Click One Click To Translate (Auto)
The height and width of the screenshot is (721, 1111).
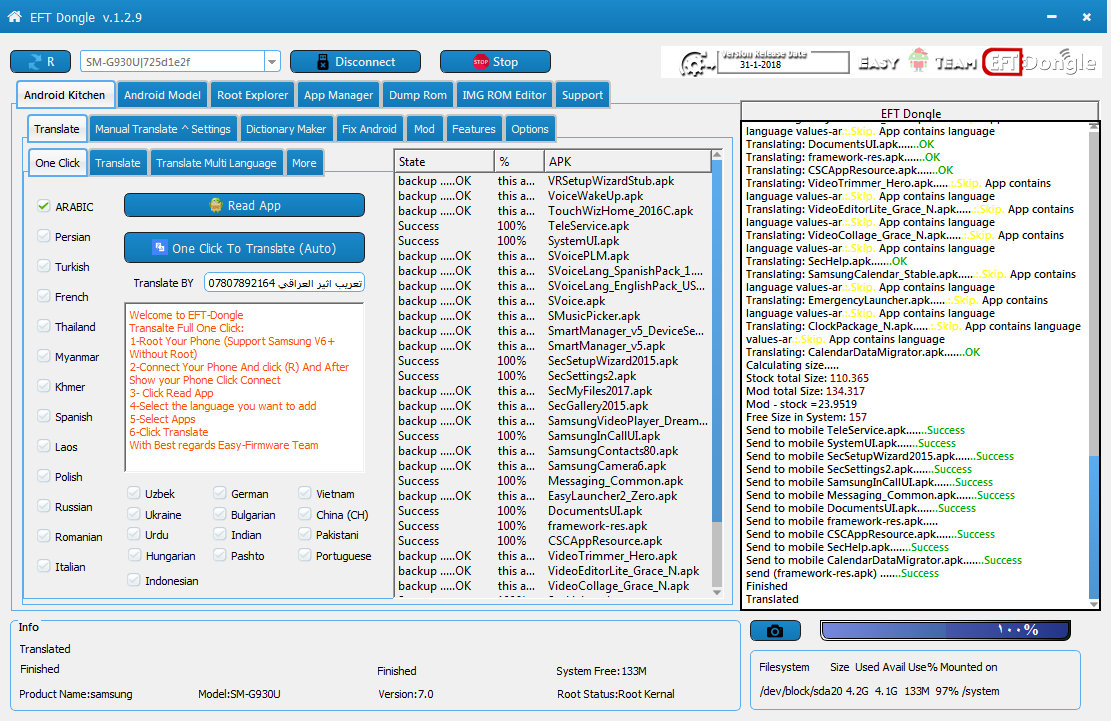(244, 248)
